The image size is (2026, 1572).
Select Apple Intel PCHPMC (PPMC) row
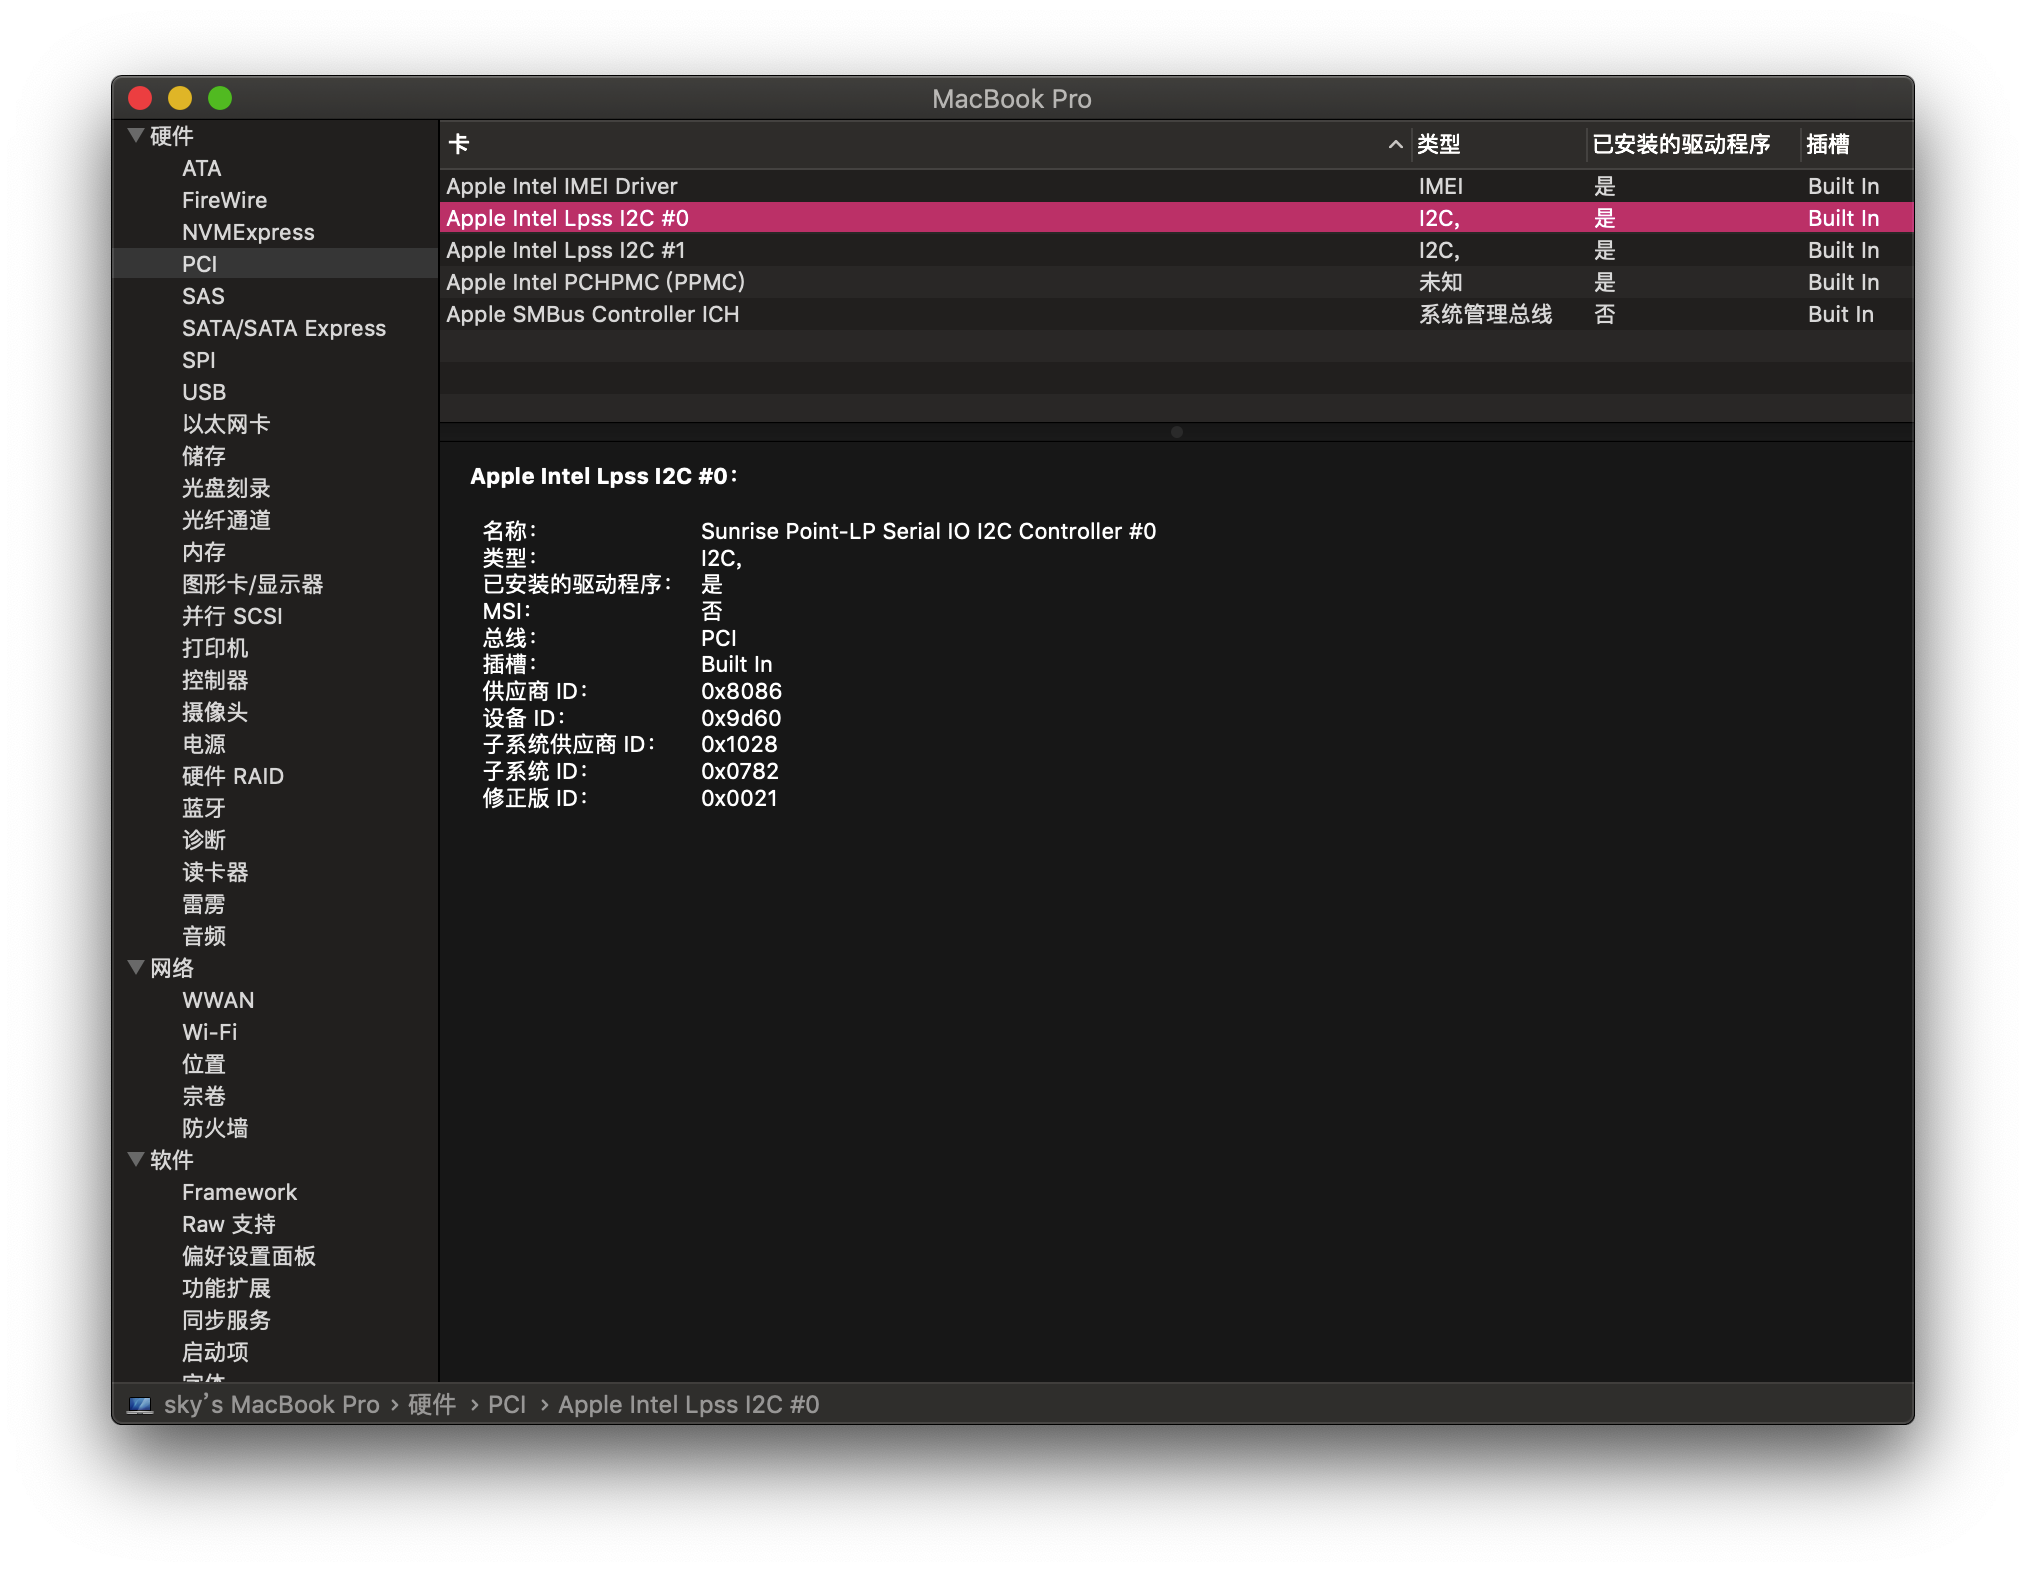coord(1177,282)
